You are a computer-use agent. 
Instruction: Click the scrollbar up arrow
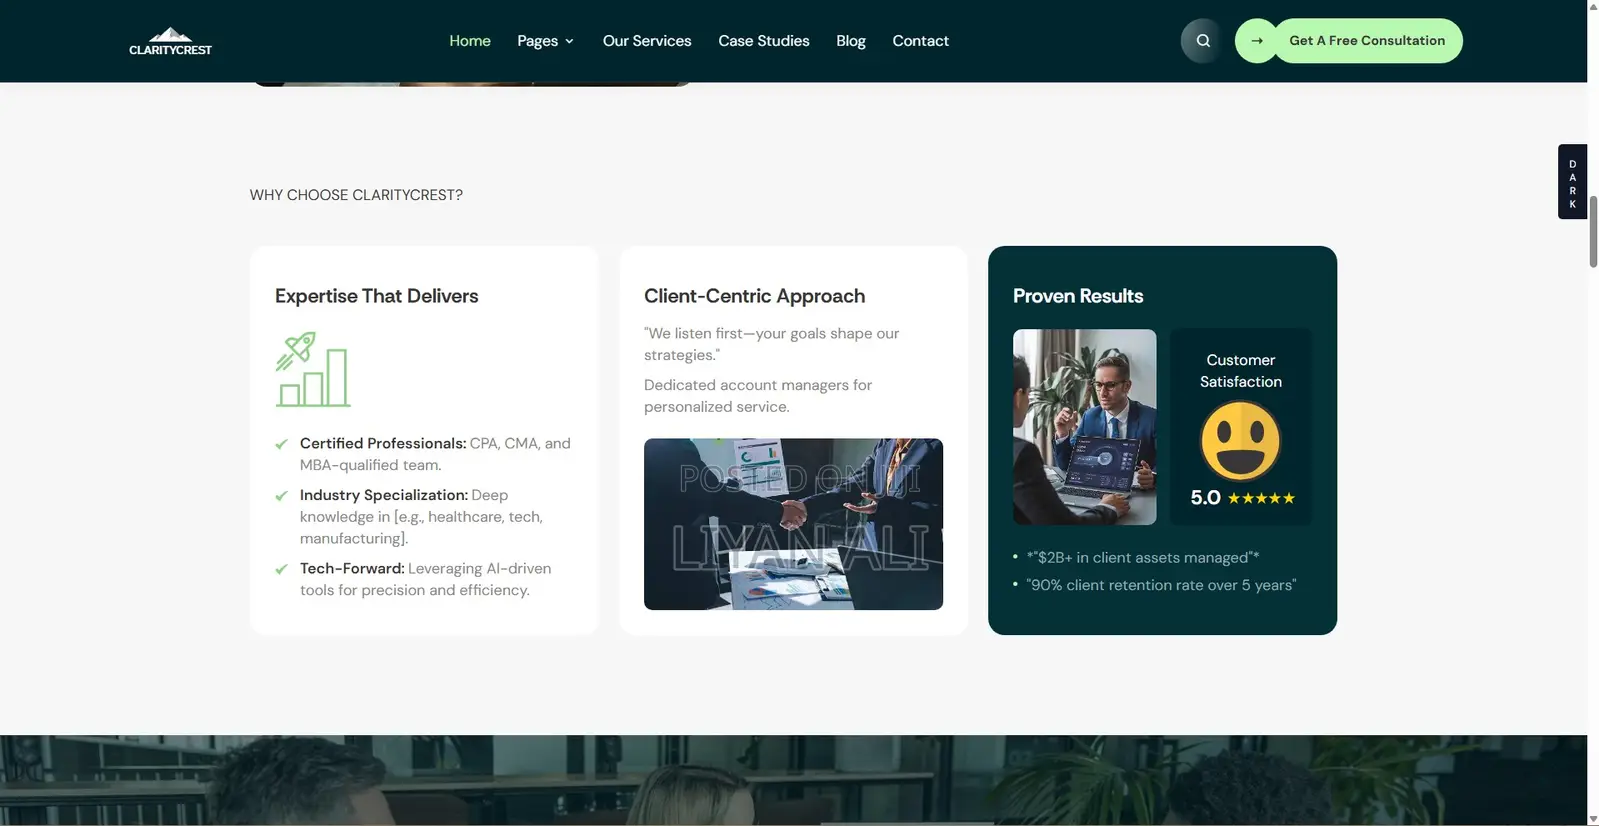point(1593,6)
